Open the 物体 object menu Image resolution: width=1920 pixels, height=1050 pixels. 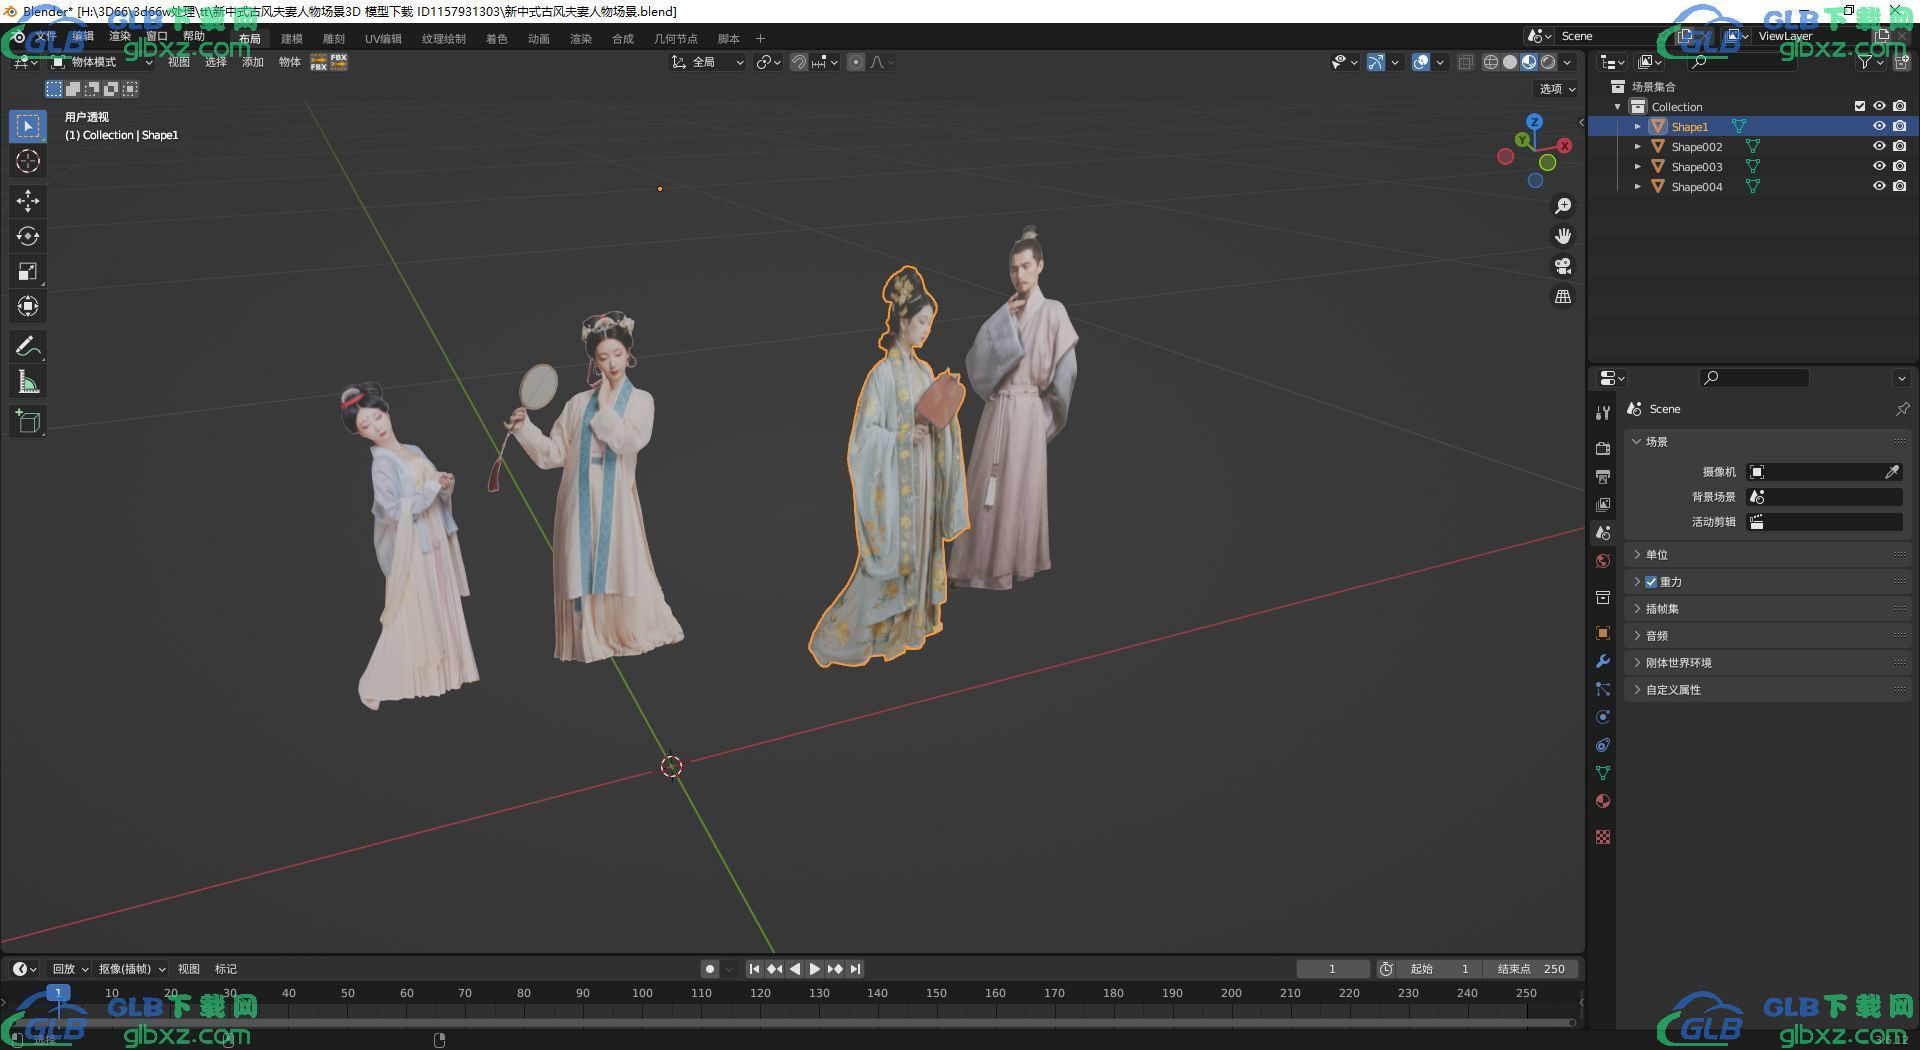click(290, 62)
